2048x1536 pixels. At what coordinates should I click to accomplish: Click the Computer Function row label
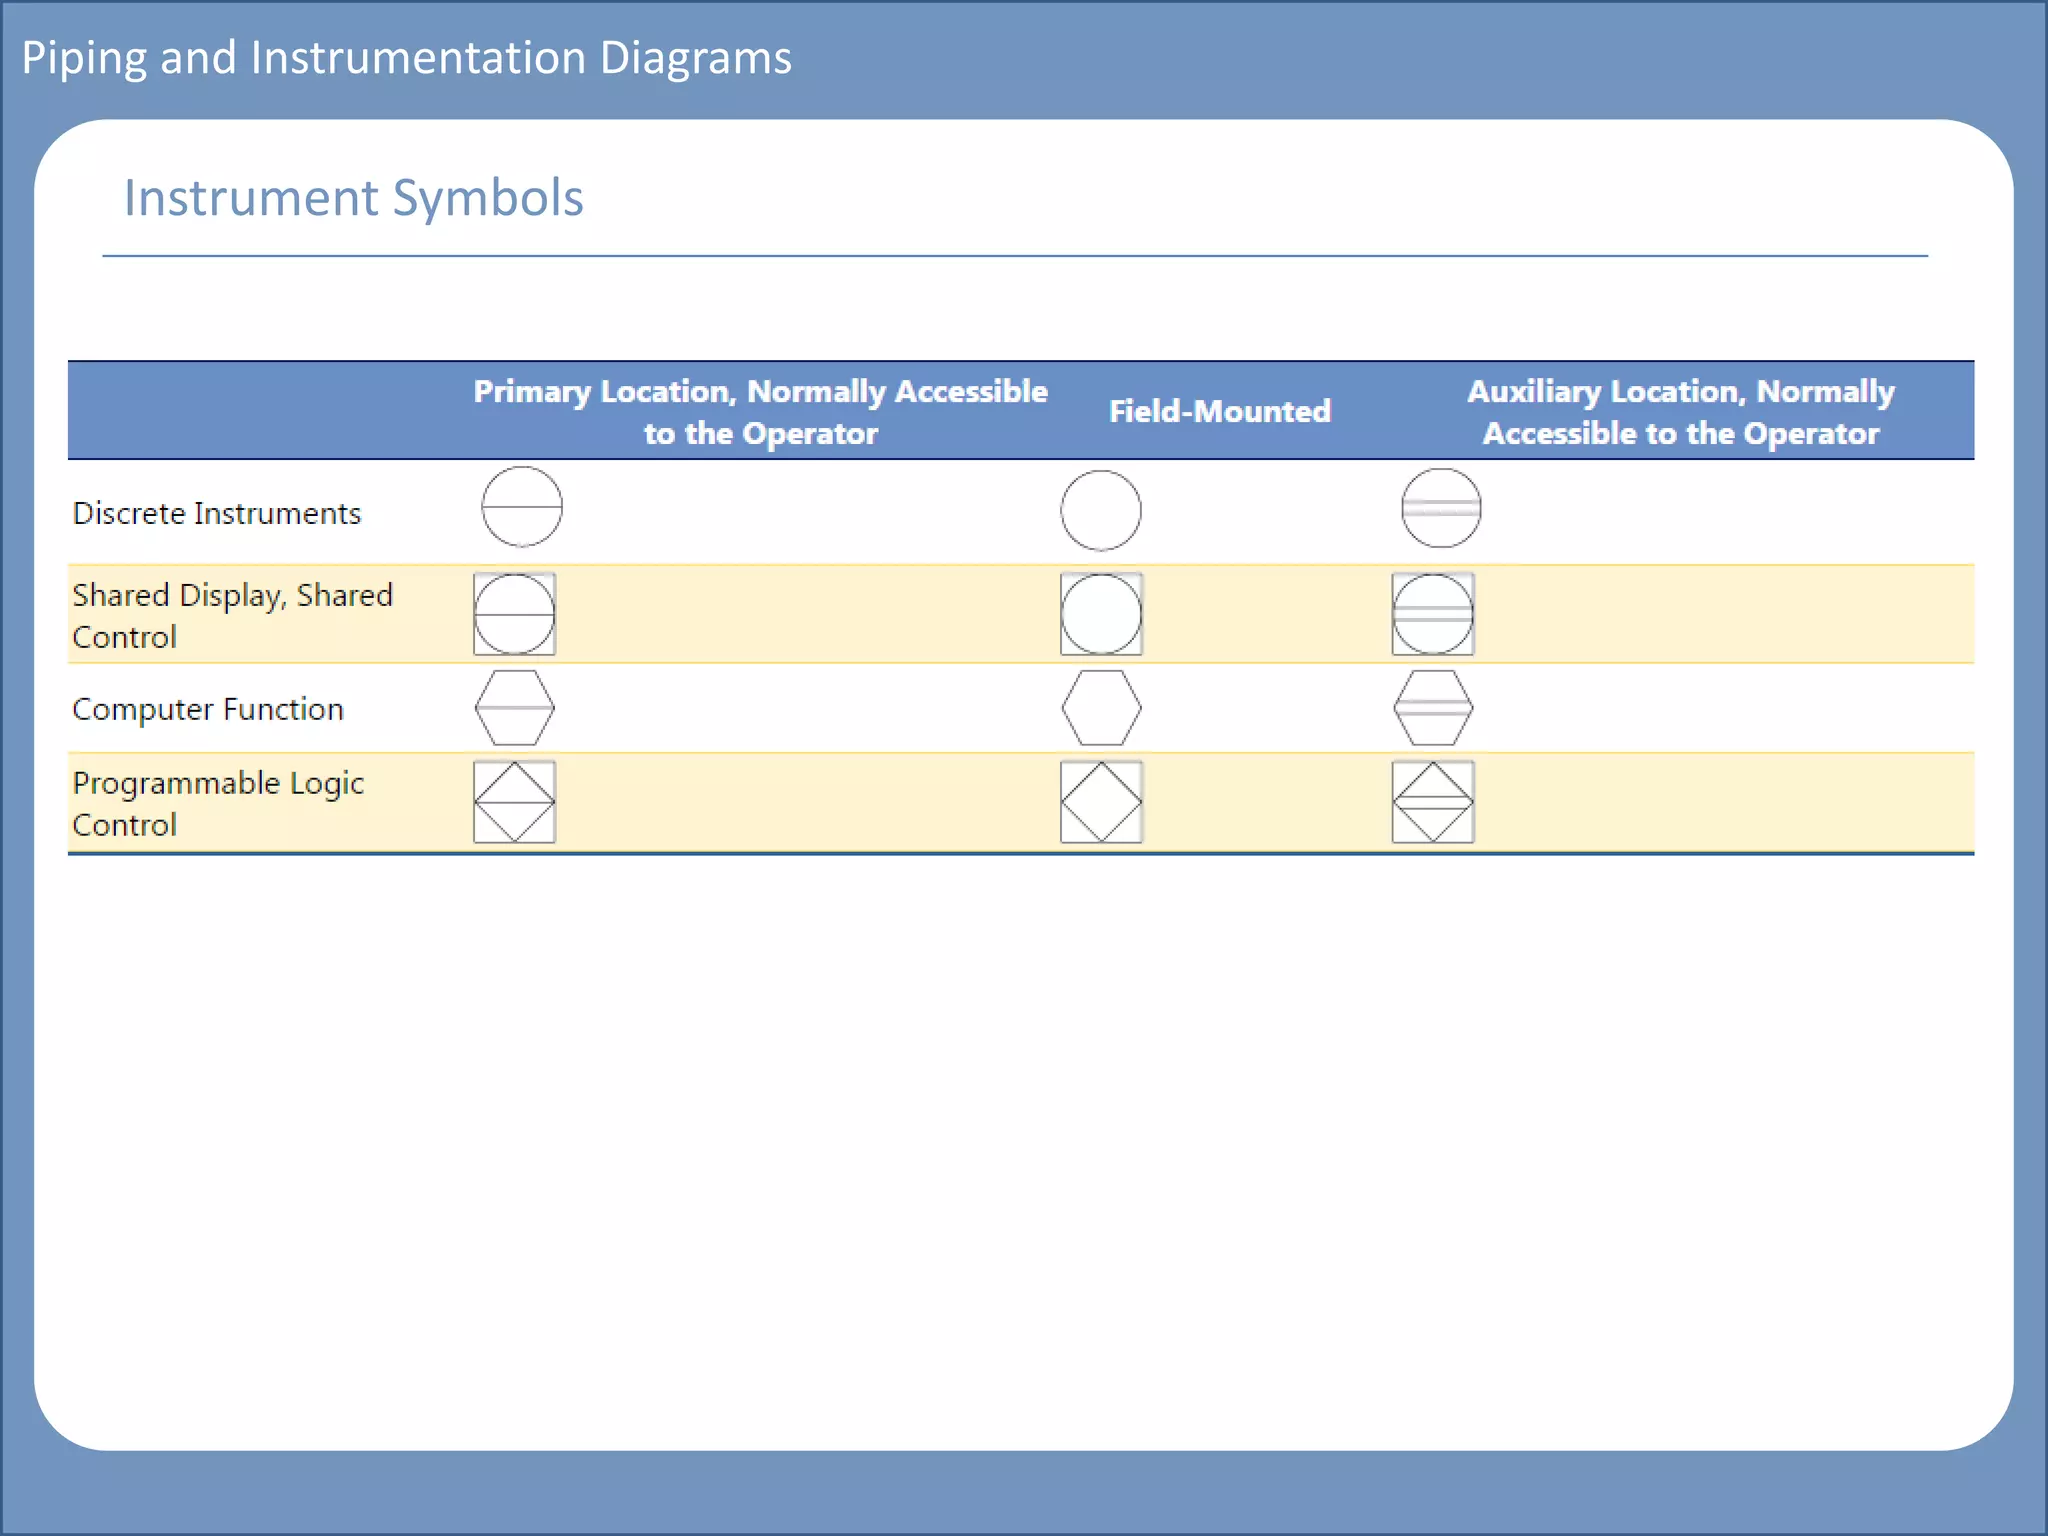pyautogui.click(x=208, y=709)
